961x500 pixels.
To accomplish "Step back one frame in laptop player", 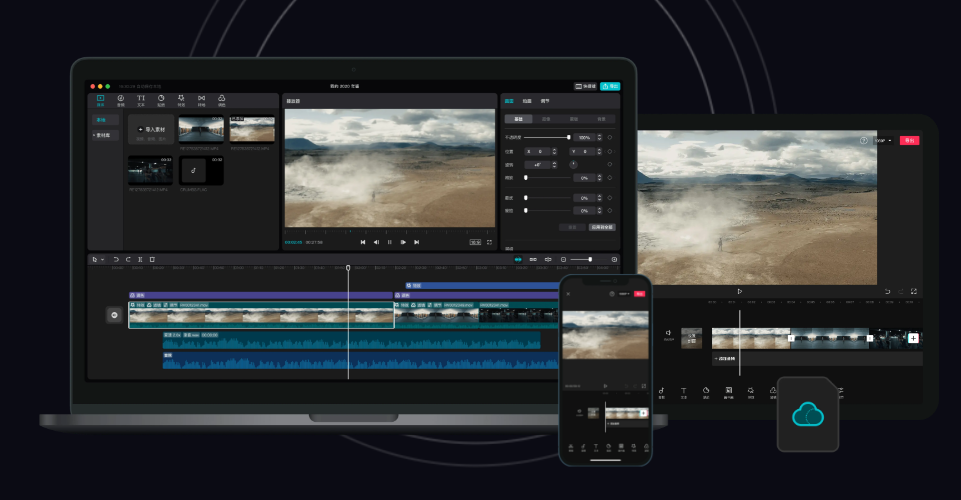I will [376, 243].
